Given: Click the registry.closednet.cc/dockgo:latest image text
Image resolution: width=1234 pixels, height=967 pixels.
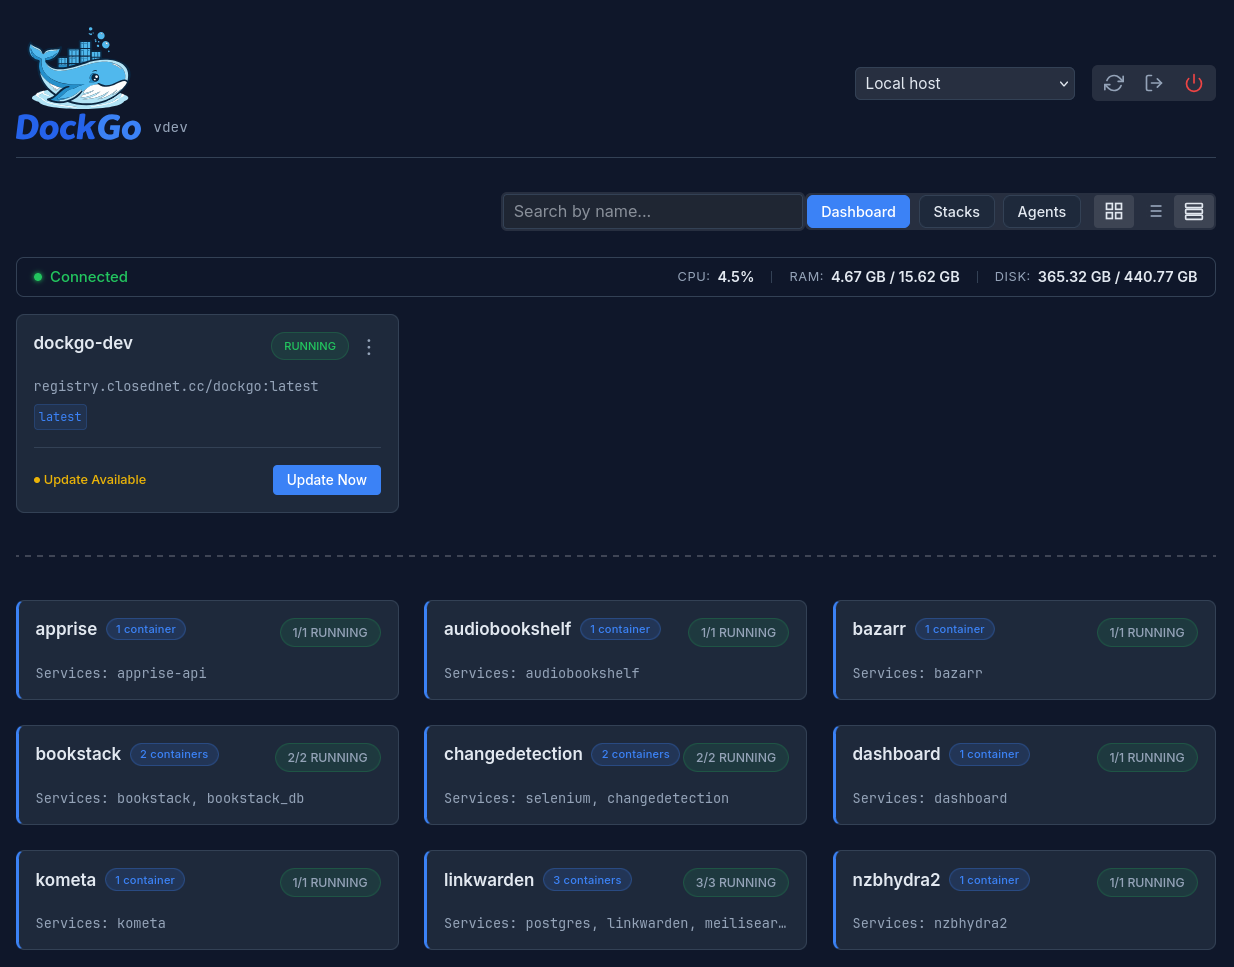Looking at the screenshot, I should click(x=176, y=386).
